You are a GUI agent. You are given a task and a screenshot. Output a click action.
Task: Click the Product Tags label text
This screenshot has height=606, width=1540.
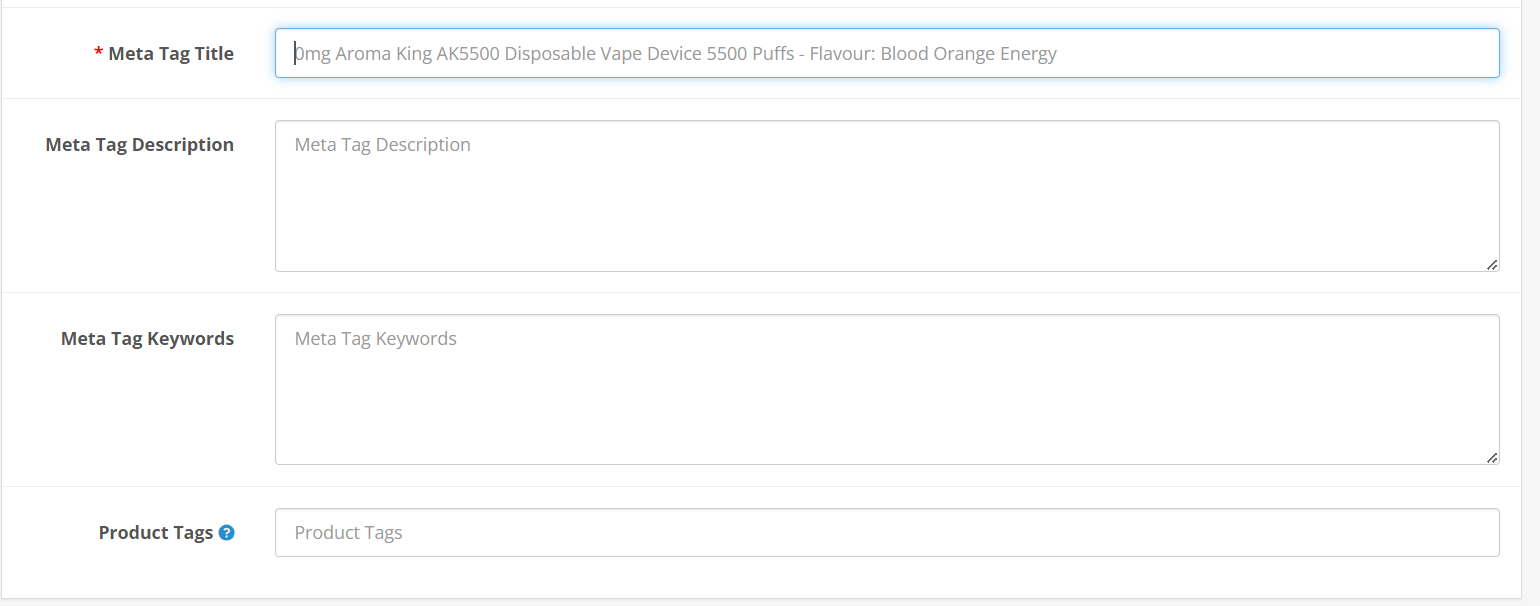point(156,532)
